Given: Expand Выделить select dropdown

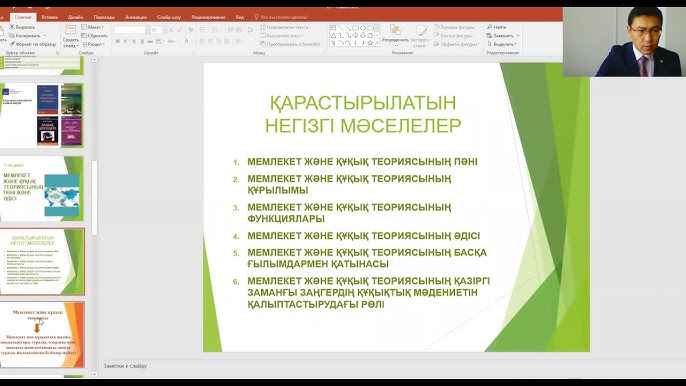Looking at the screenshot, I should (x=502, y=44).
